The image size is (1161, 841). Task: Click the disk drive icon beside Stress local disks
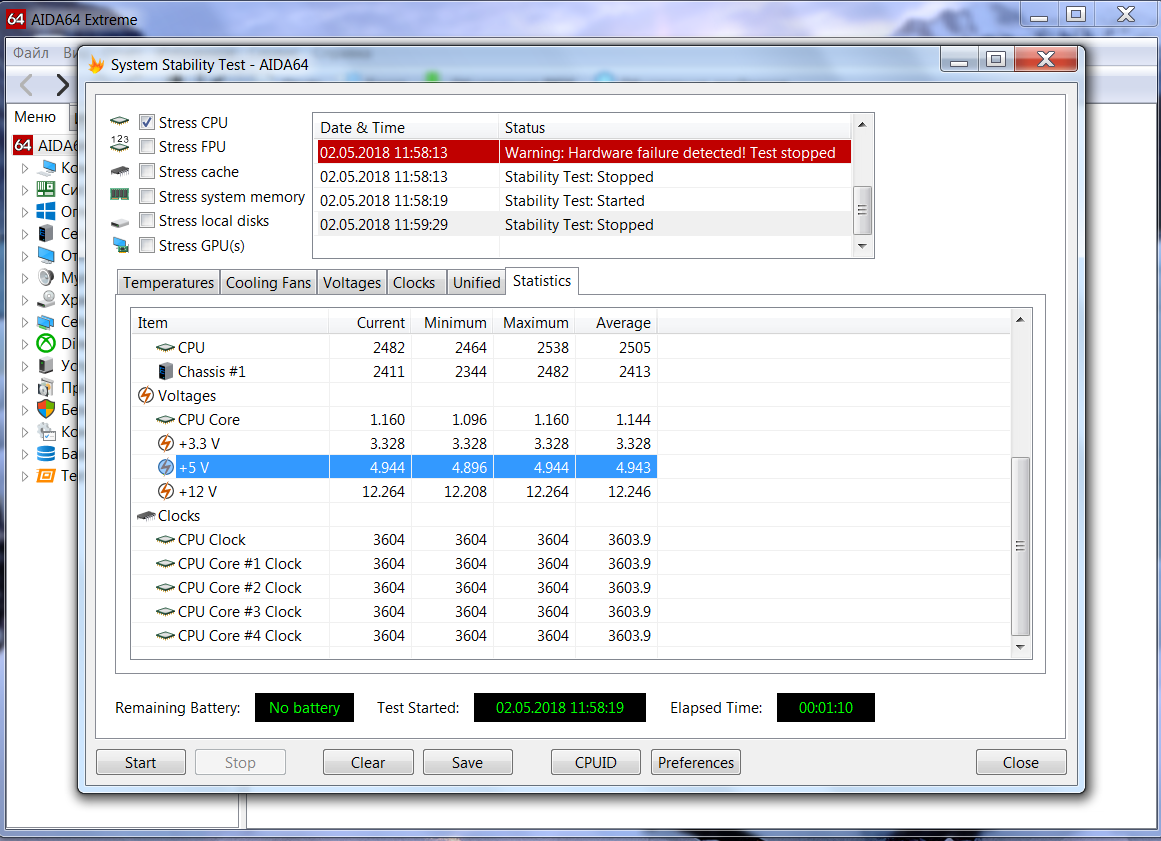tap(119, 222)
